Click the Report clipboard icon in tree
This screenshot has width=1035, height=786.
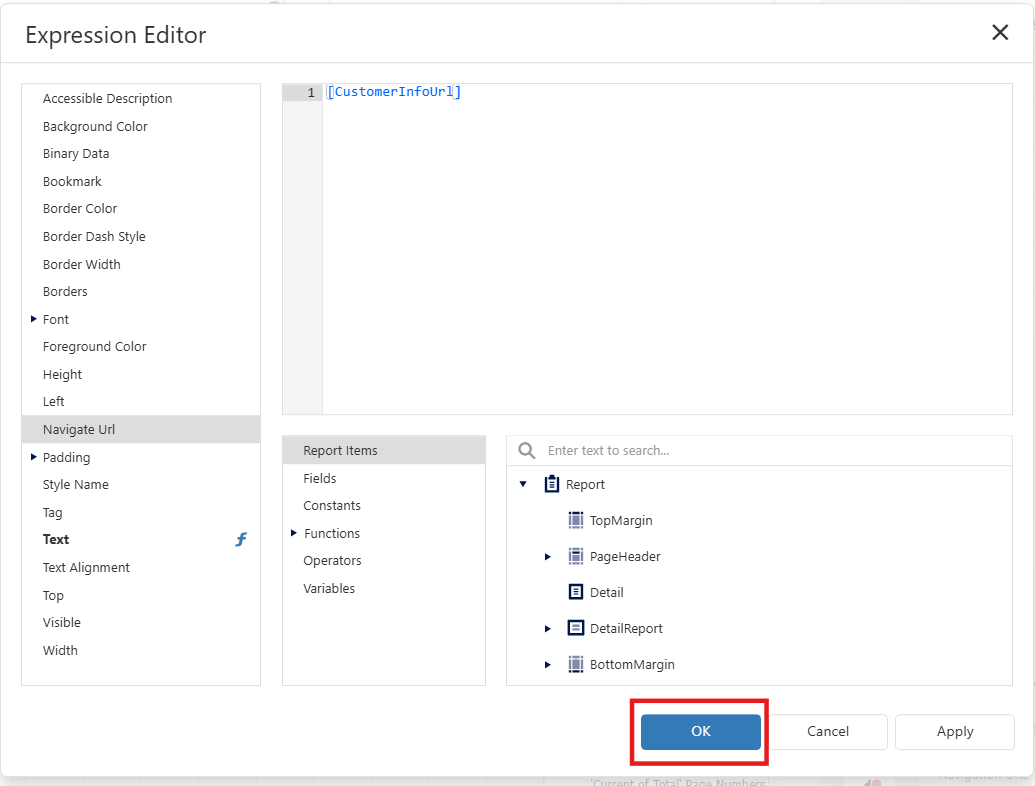tap(551, 484)
